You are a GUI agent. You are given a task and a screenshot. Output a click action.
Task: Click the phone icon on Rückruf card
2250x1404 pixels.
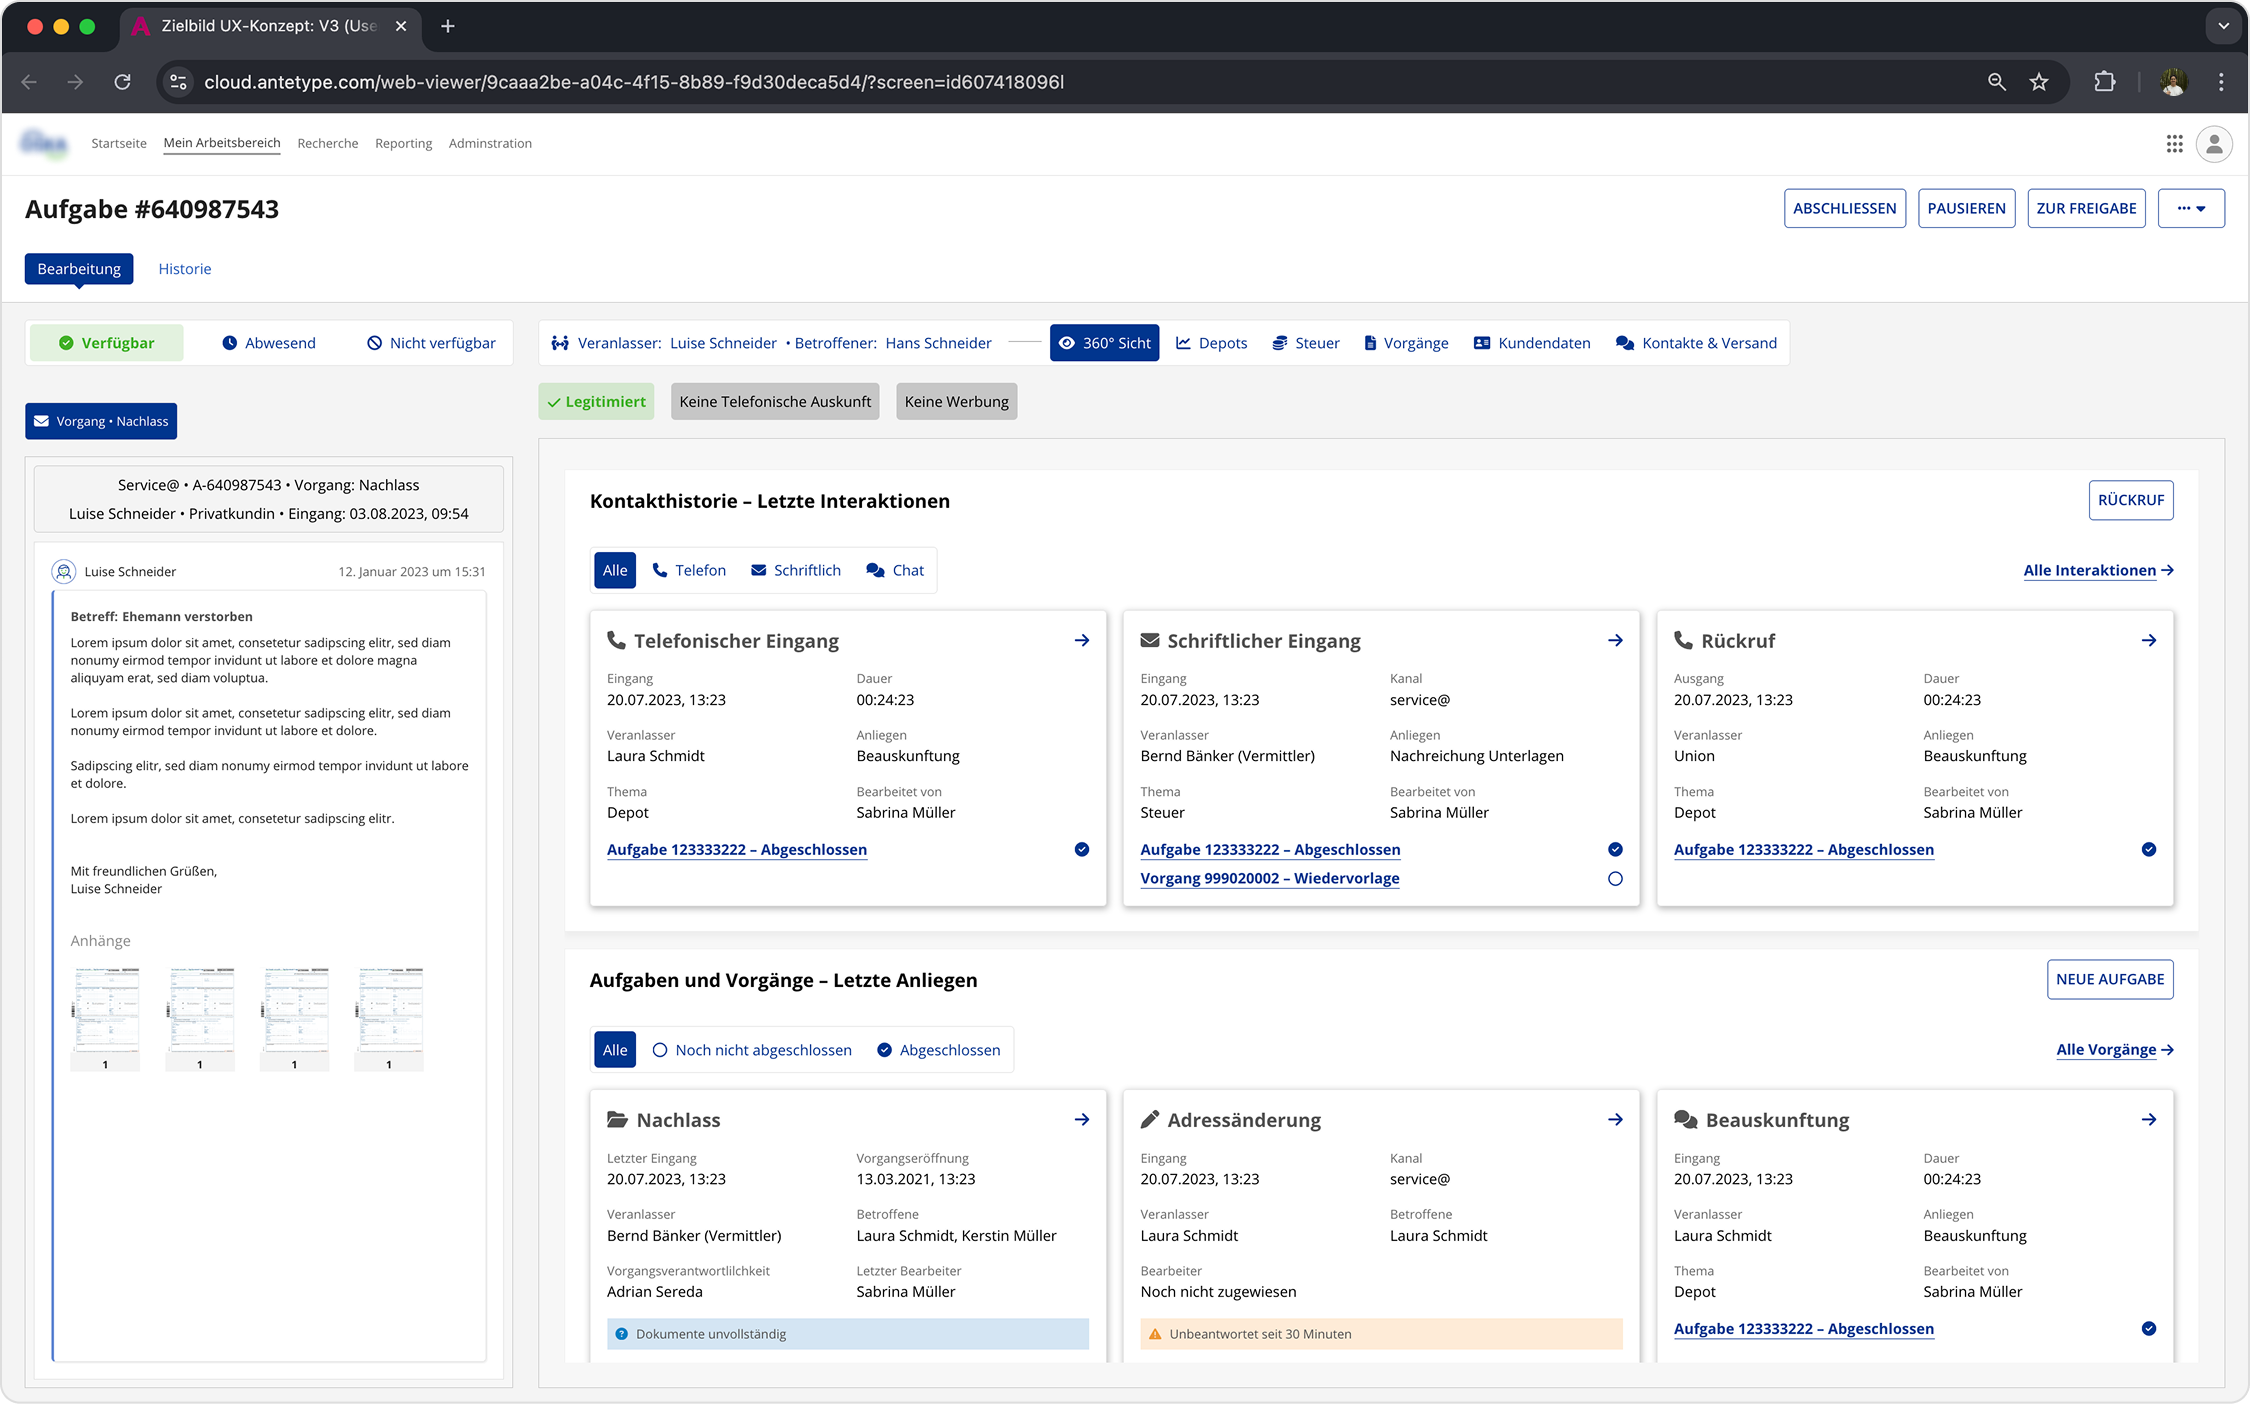[x=1684, y=640]
